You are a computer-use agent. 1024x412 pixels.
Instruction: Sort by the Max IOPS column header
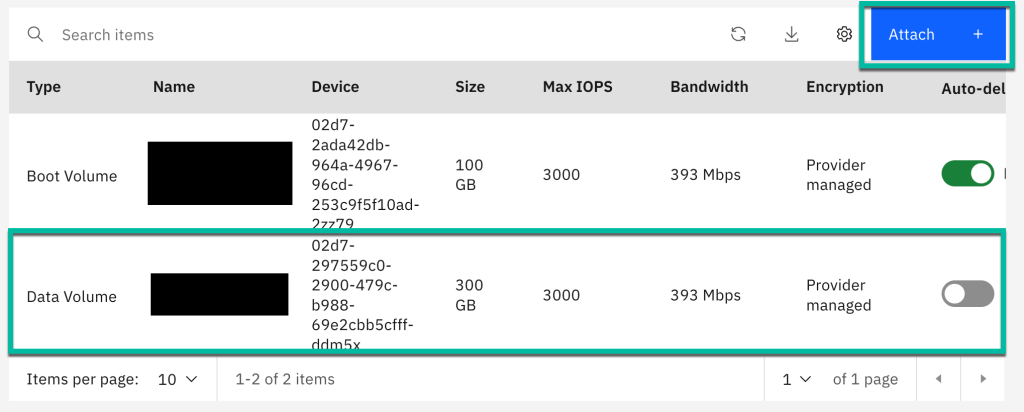click(577, 87)
